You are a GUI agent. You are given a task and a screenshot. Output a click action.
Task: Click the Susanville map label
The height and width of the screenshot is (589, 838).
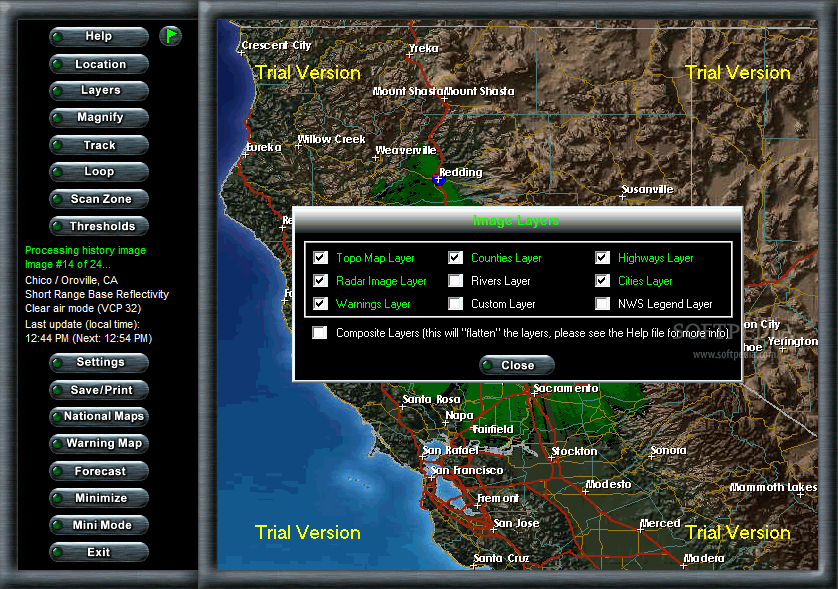click(647, 189)
